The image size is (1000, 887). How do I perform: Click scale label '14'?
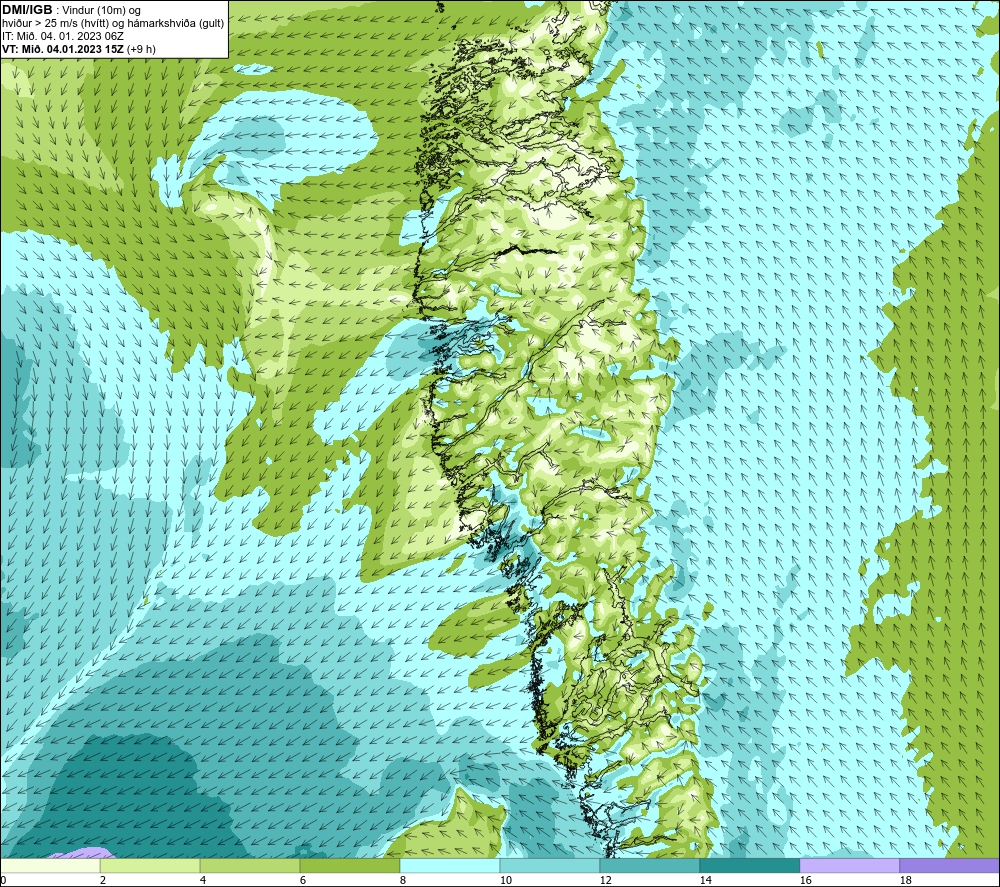[705, 880]
